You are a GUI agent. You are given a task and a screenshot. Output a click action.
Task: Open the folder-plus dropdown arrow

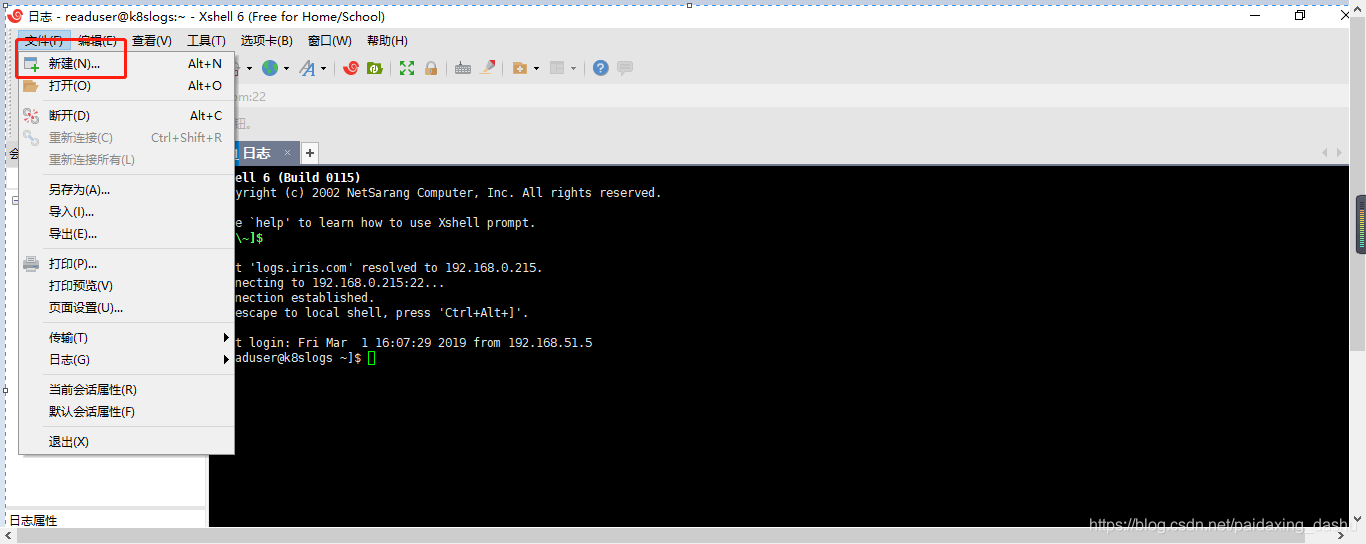coord(536,69)
